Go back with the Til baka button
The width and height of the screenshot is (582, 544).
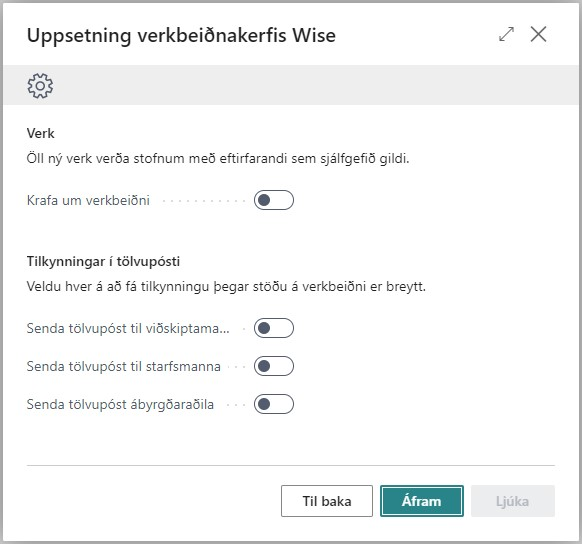(x=327, y=501)
